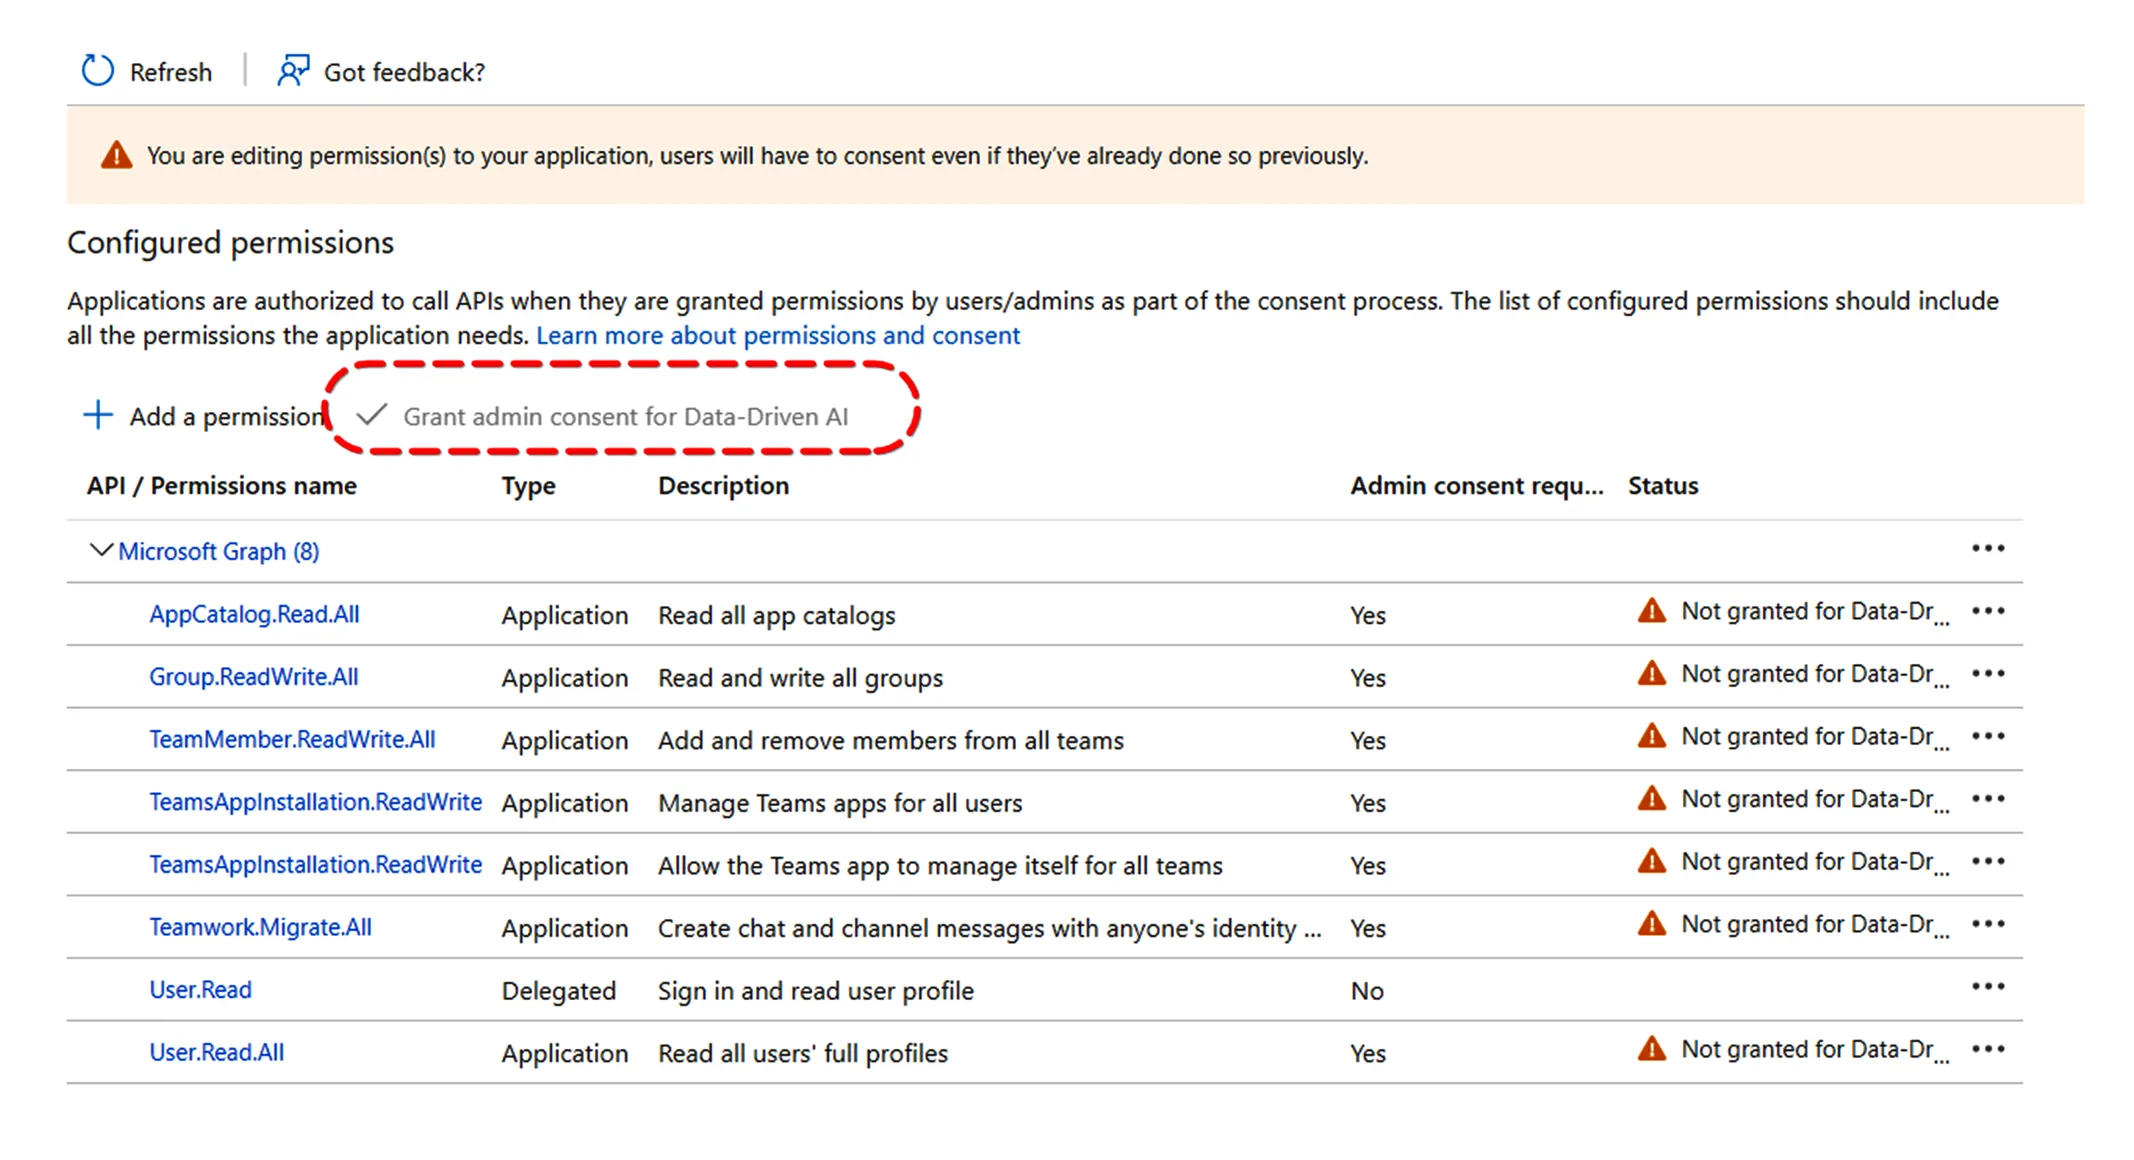Open ellipsis menu for Allow Teams app manage itself row
The image size is (2134, 1160).
click(1988, 862)
